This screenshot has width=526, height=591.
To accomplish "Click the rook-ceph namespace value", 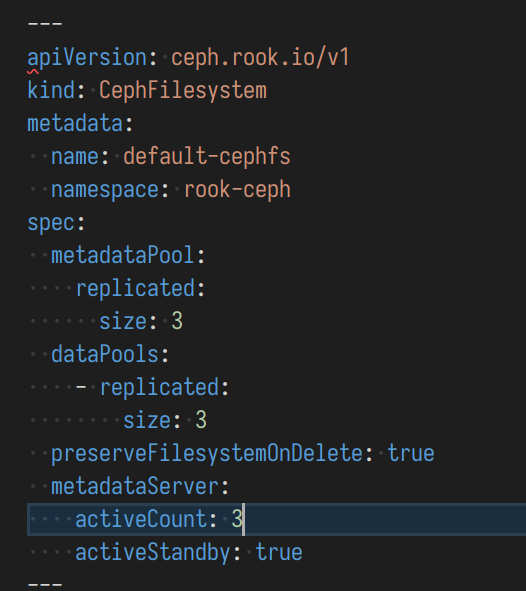I will pyautogui.click(x=237, y=189).
